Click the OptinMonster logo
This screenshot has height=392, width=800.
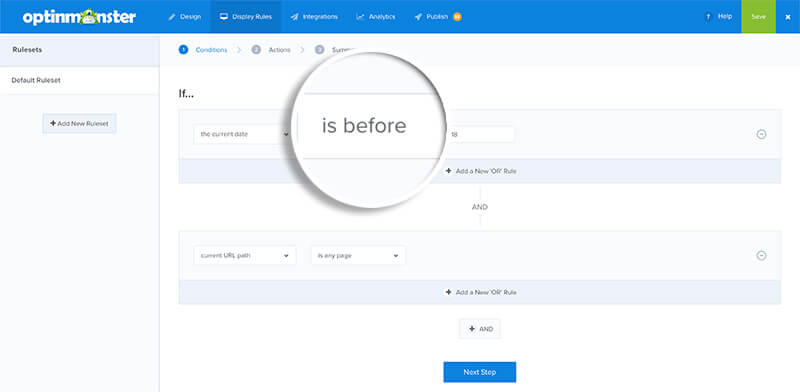pyautogui.click(x=79, y=17)
